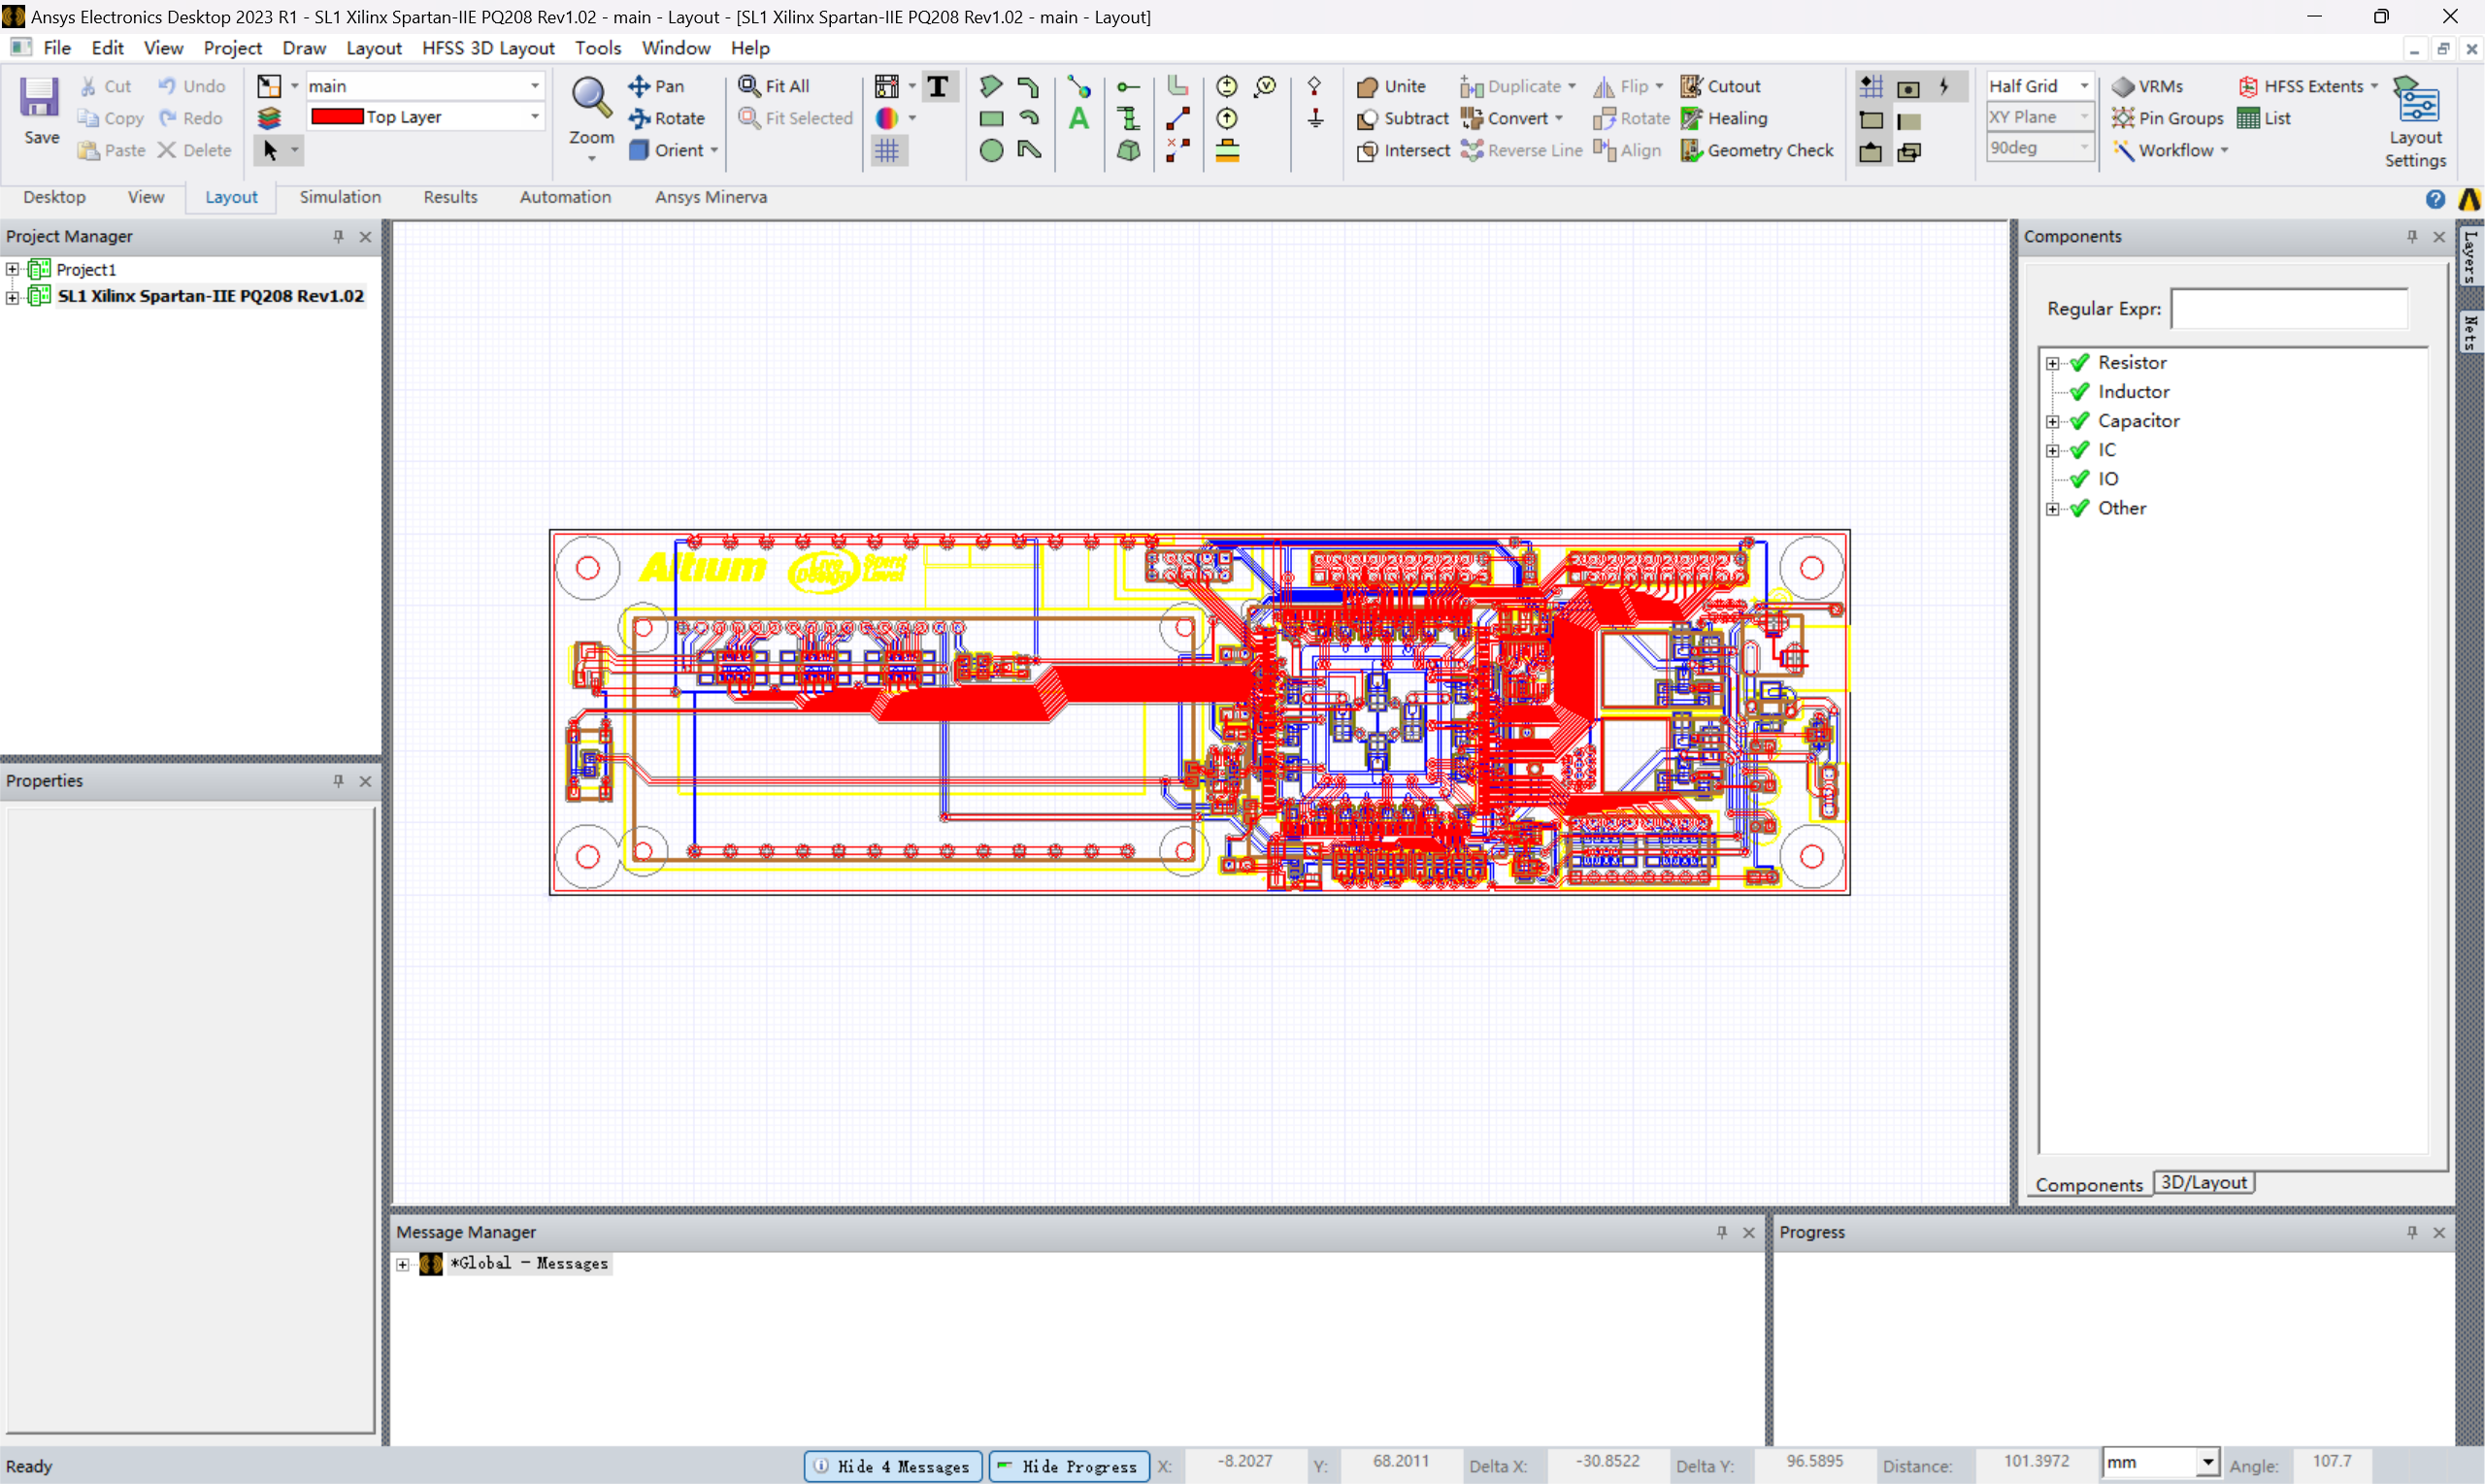The width and height of the screenshot is (2485, 1484).
Task: Click the ground symbol icon
Action: 1315,119
